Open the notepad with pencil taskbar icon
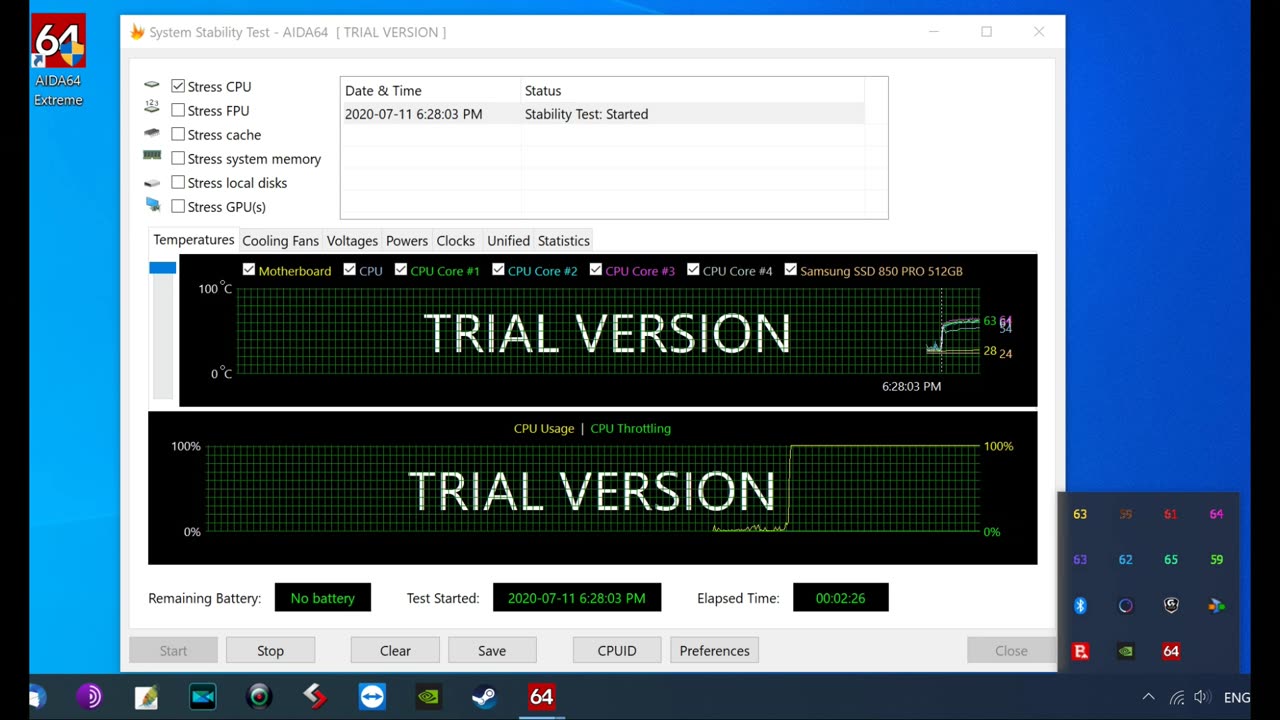Viewport: 1280px width, 720px height. tap(146, 696)
